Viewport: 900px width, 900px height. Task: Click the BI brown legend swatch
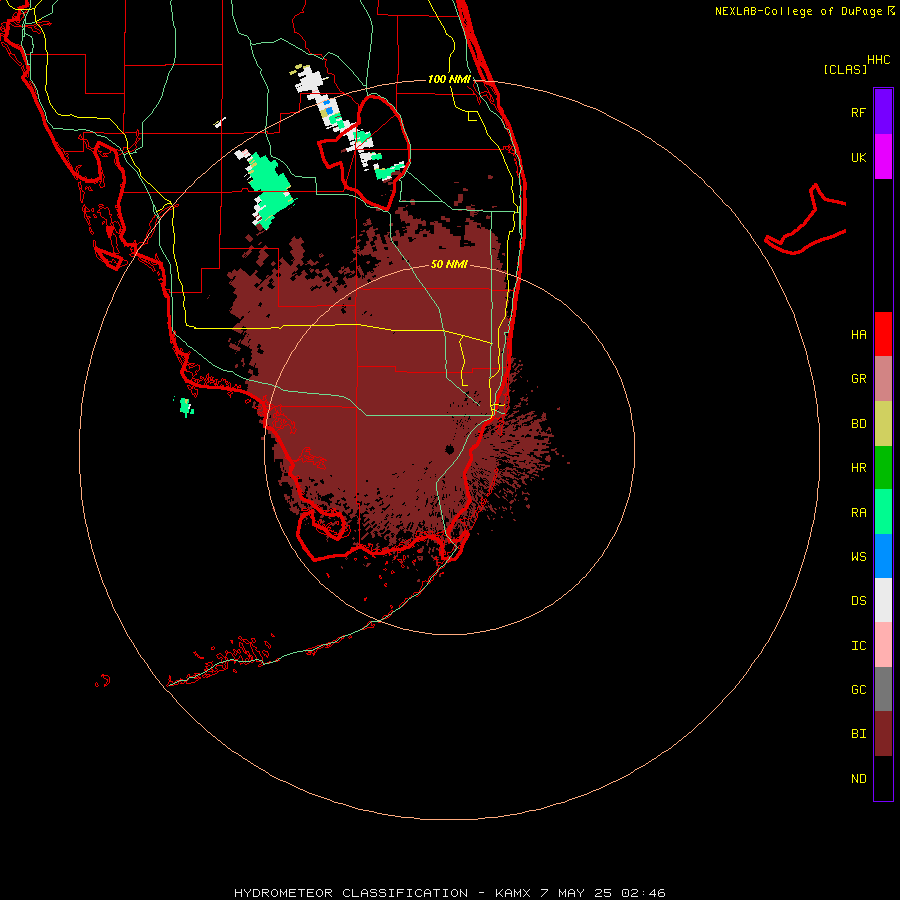click(x=883, y=734)
